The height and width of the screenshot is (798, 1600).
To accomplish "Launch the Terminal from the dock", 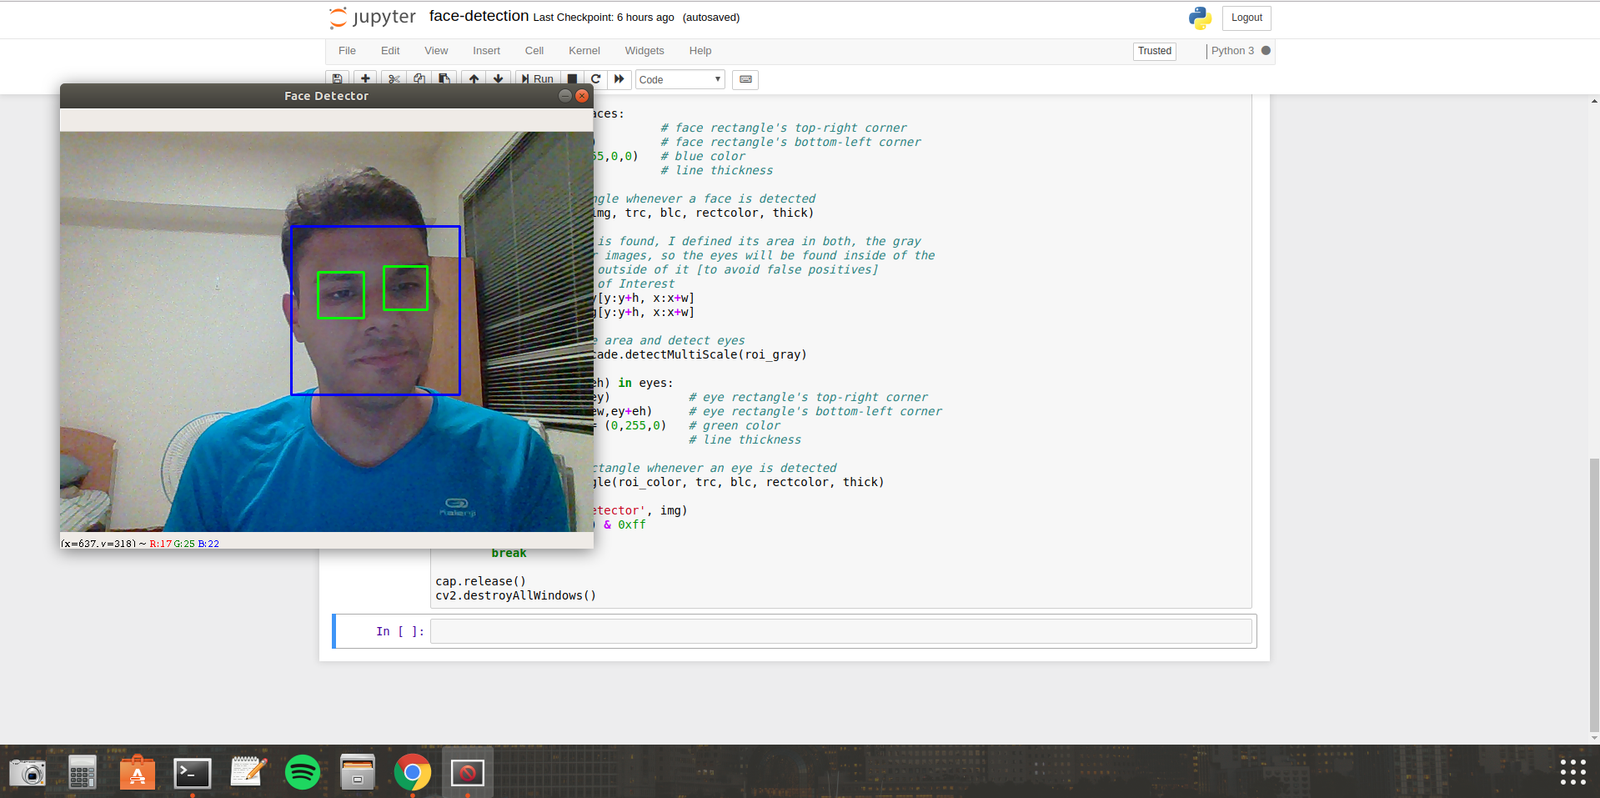I will pyautogui.click(x=192, y=772).
